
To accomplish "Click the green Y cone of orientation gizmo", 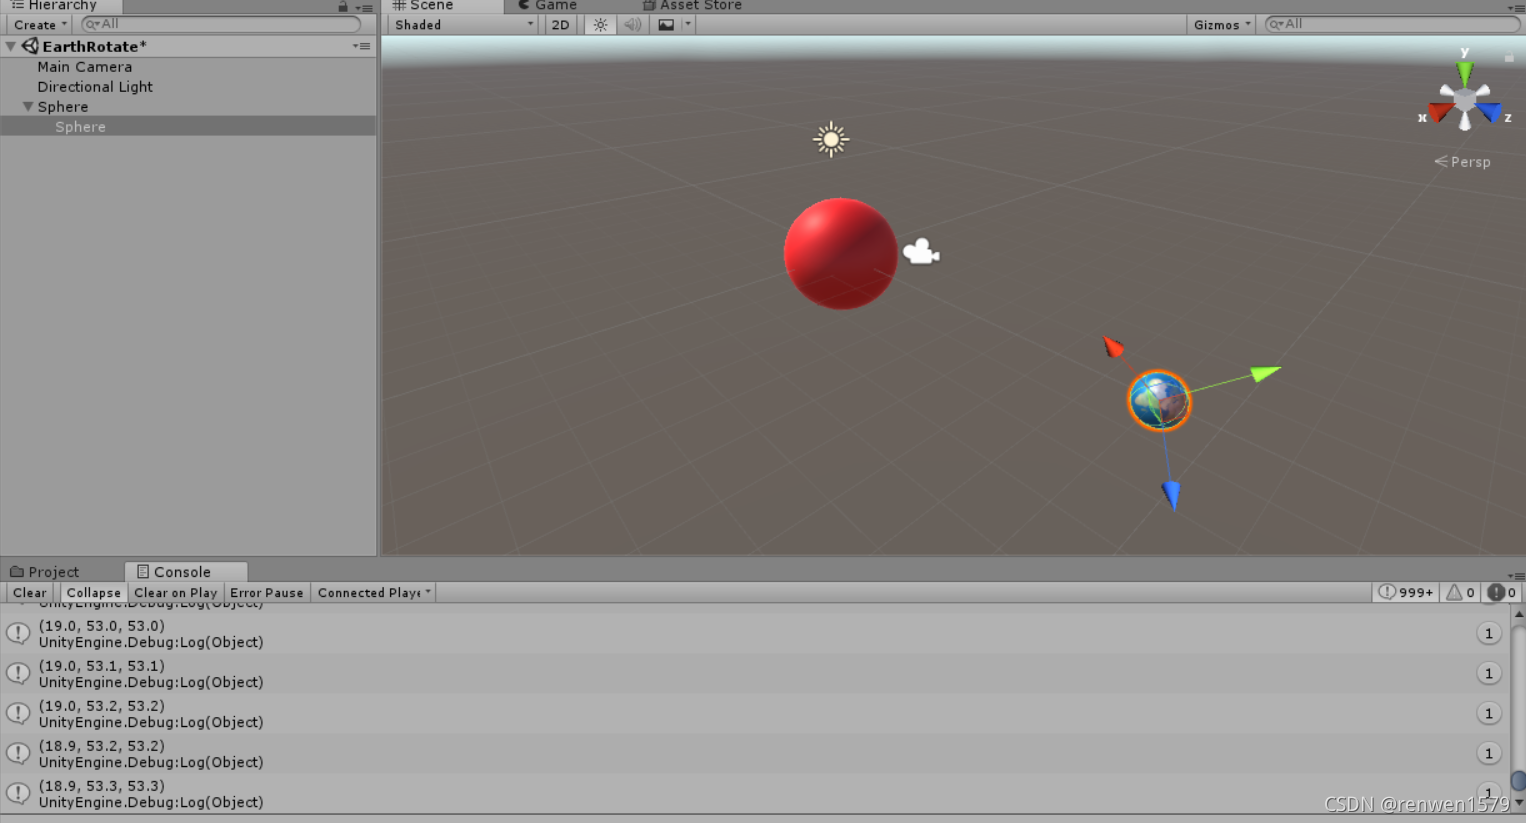I will (x=1465, y=73).
